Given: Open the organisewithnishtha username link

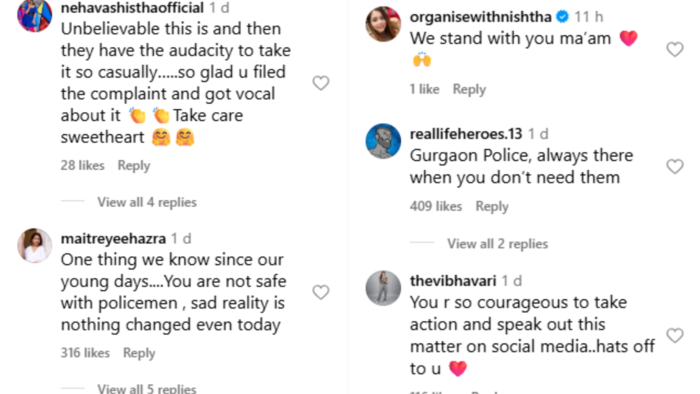Looking at the screenshot, I should tap(480, 17).
